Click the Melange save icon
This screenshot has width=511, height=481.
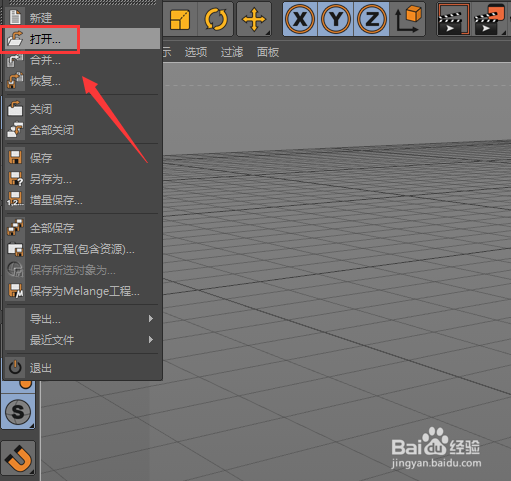tap(16, 291)
